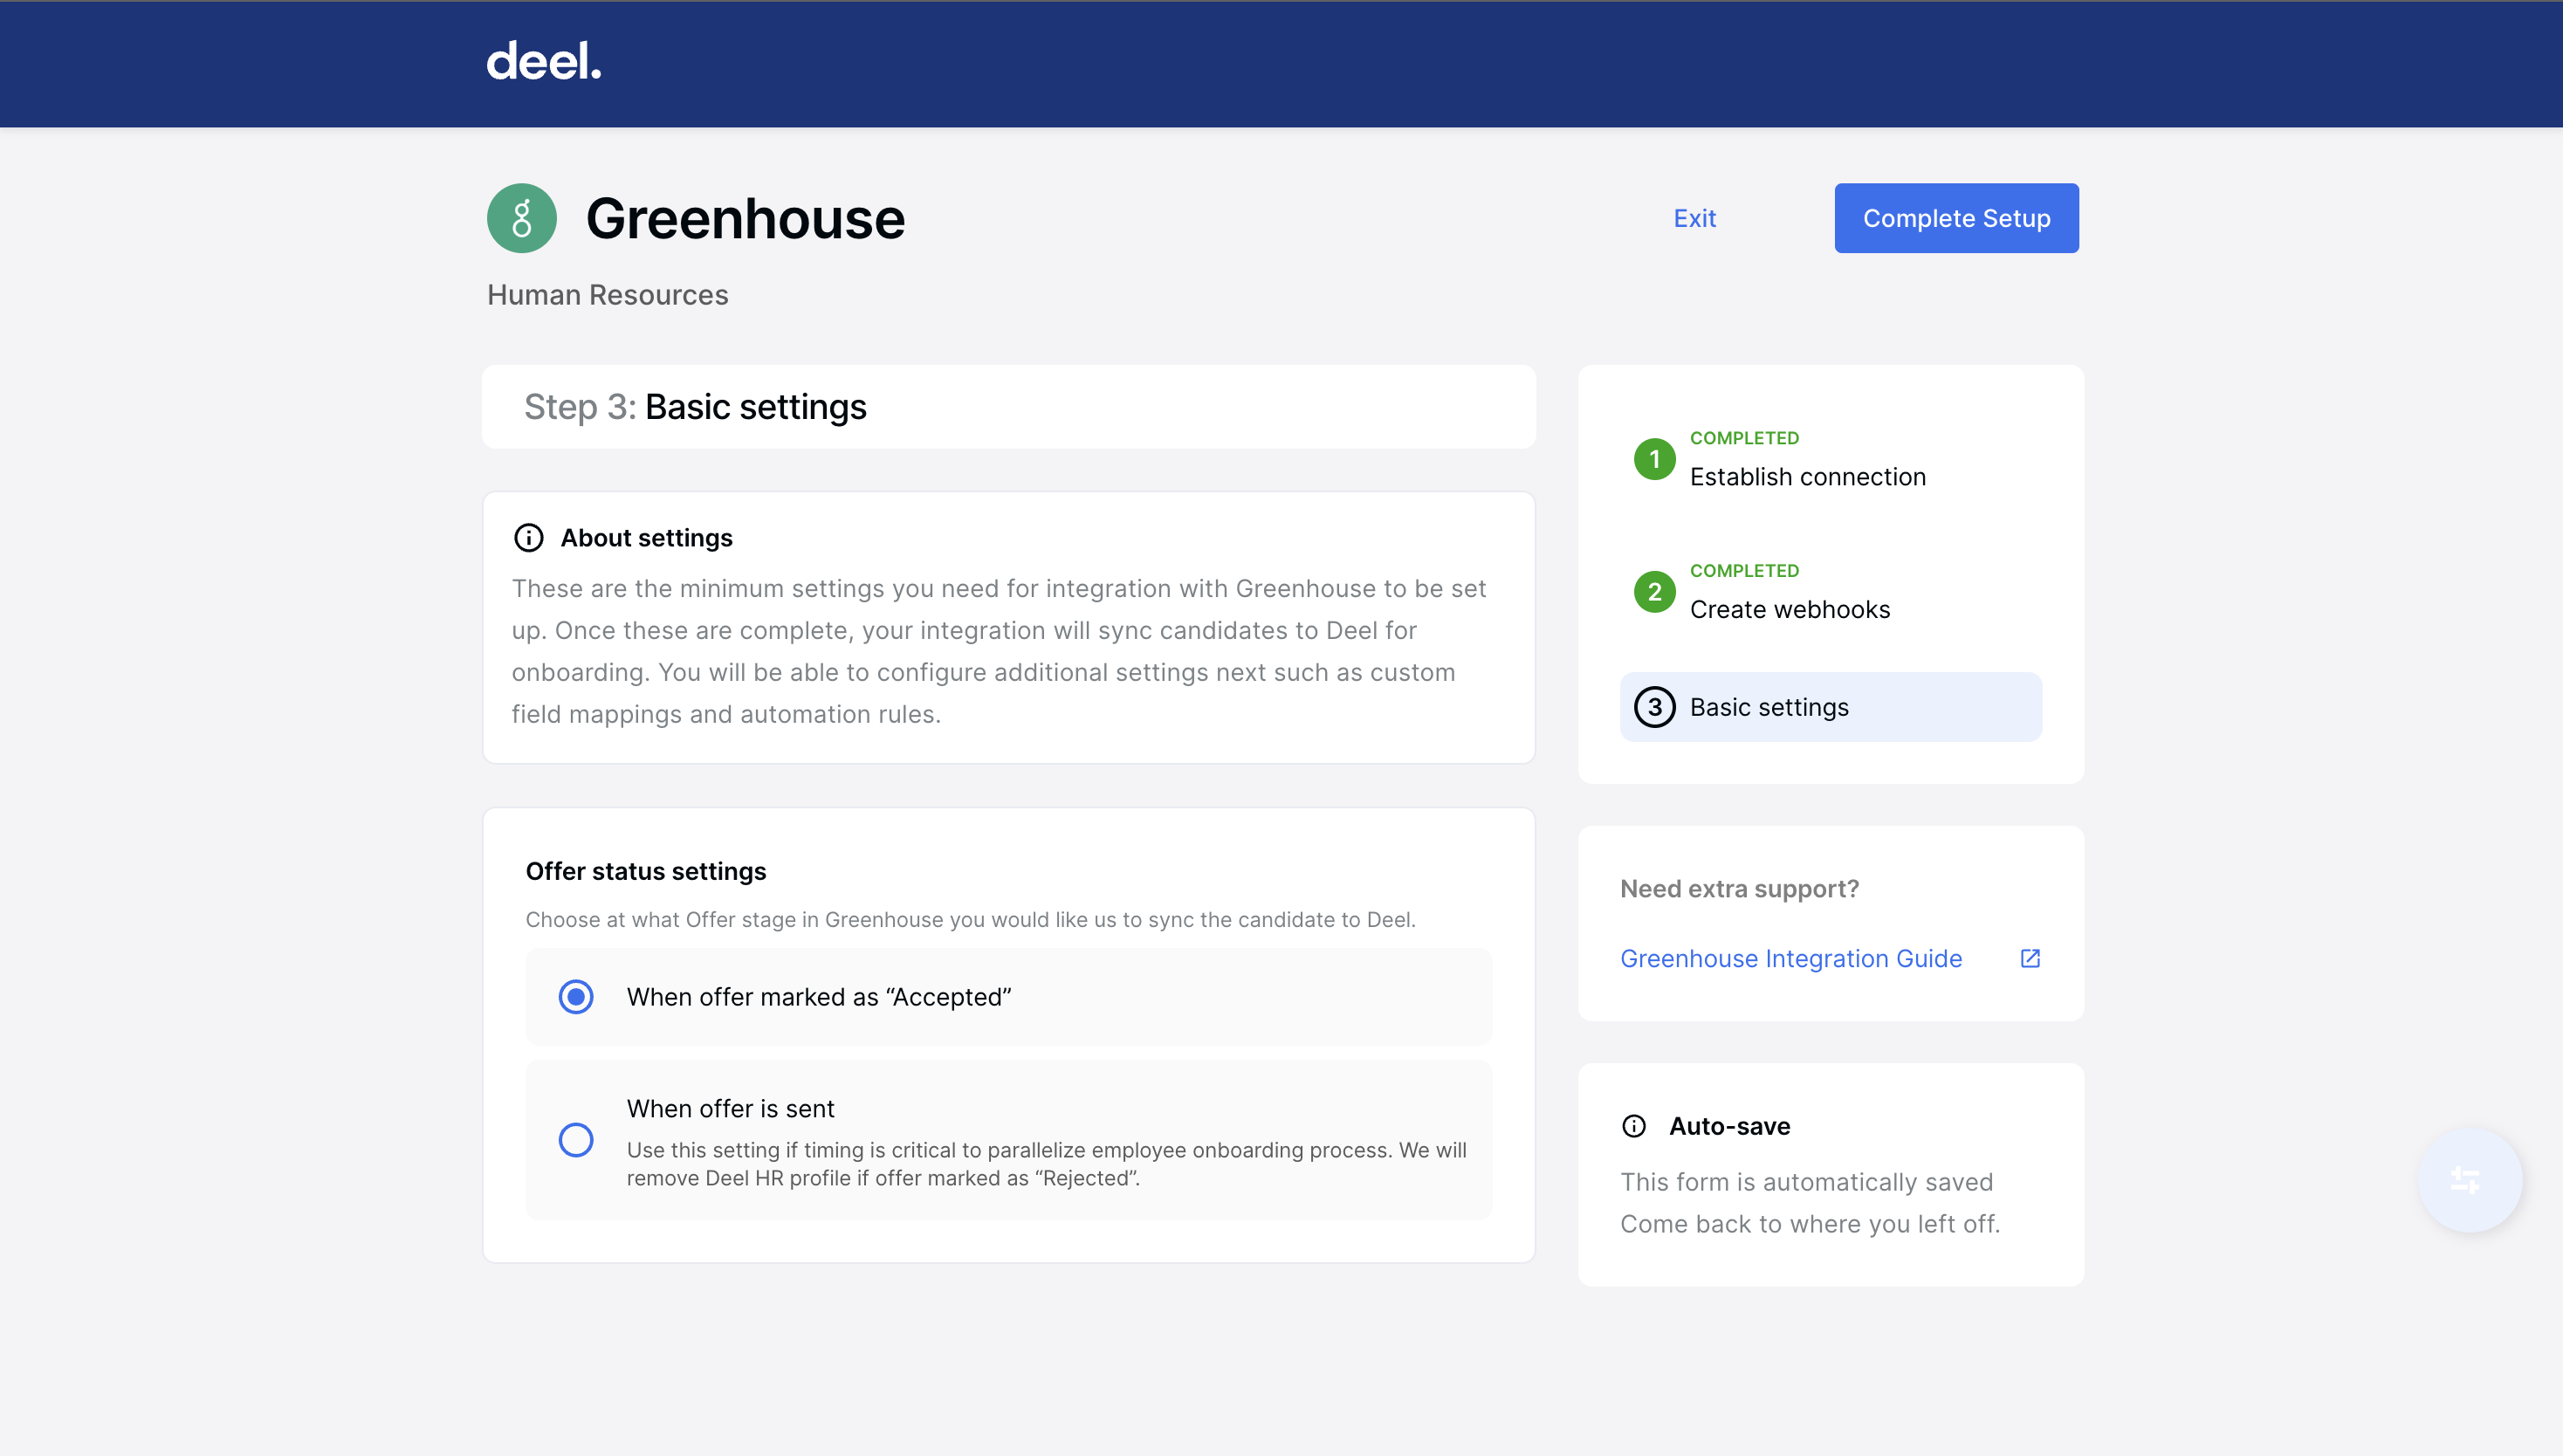Click the Complete Setup button
This screenshot has height=1456, width=2563.
pyautogui.click(x=1956, y=218)
